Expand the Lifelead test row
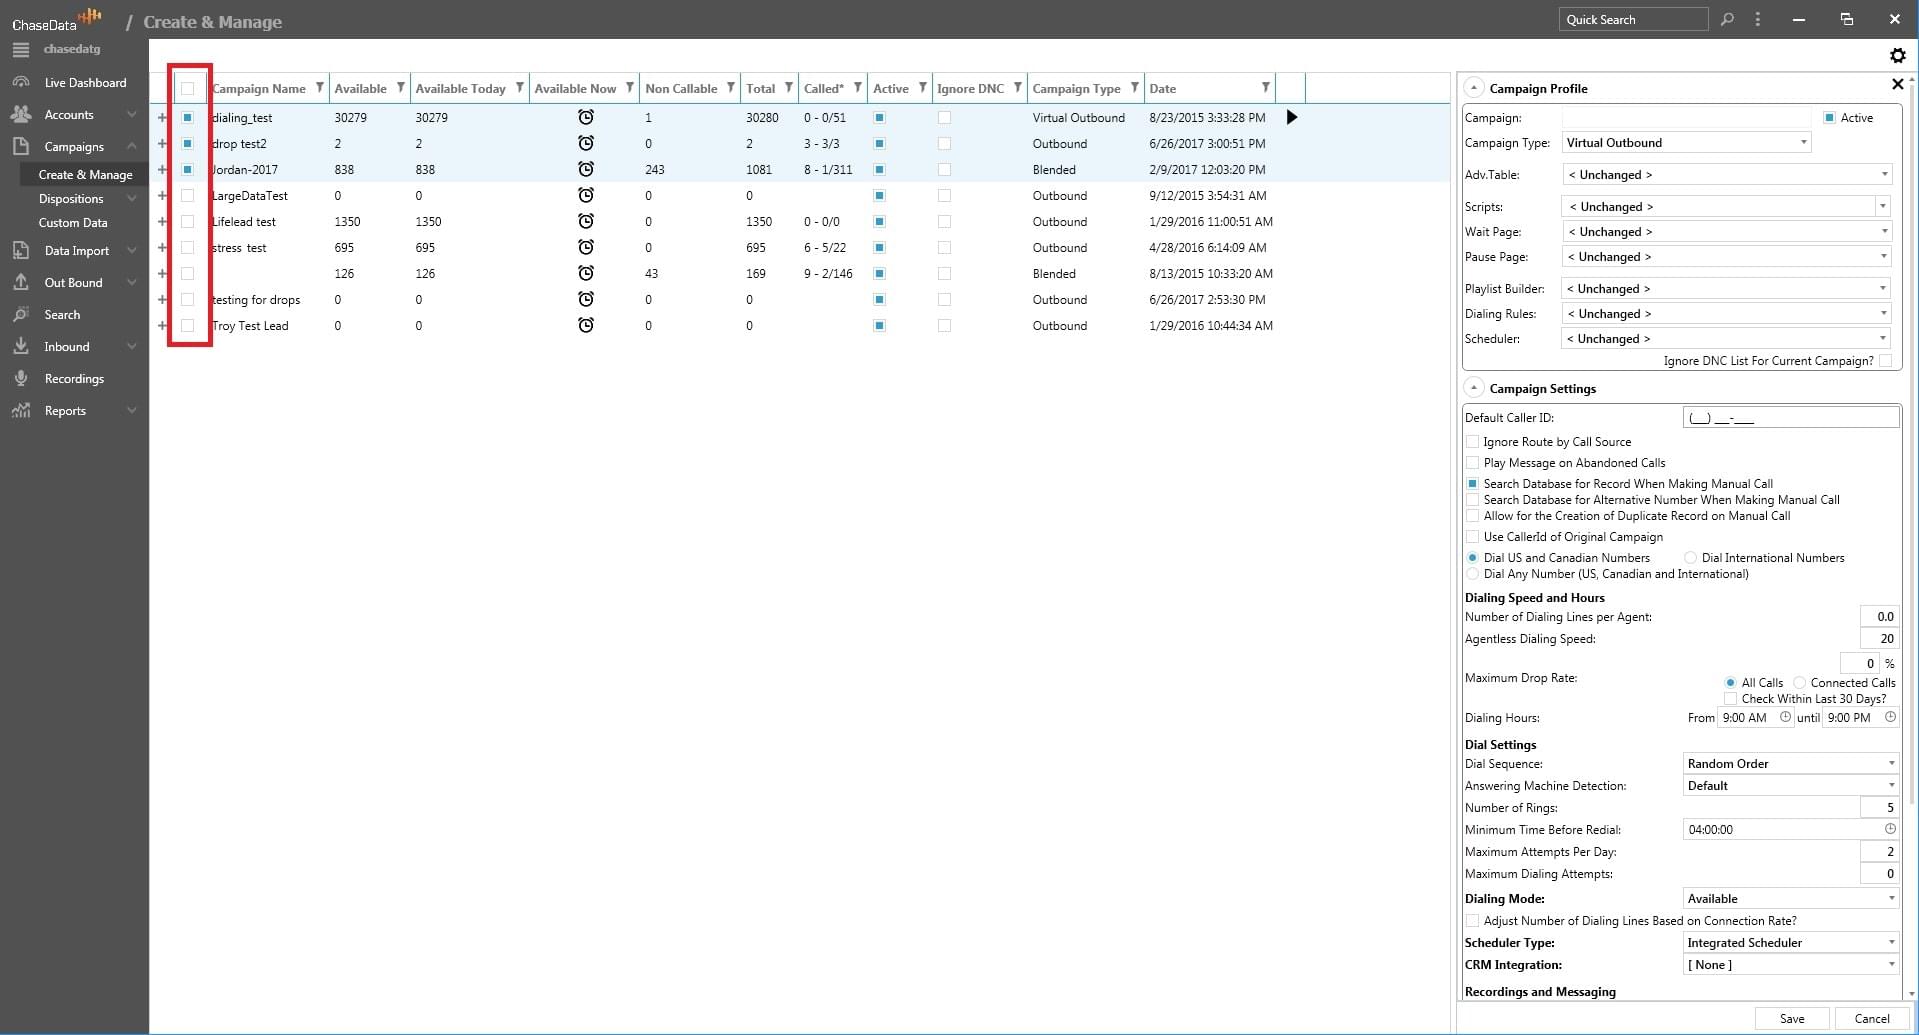This screenshot has height=1035, width=1919. click(162, 222)
